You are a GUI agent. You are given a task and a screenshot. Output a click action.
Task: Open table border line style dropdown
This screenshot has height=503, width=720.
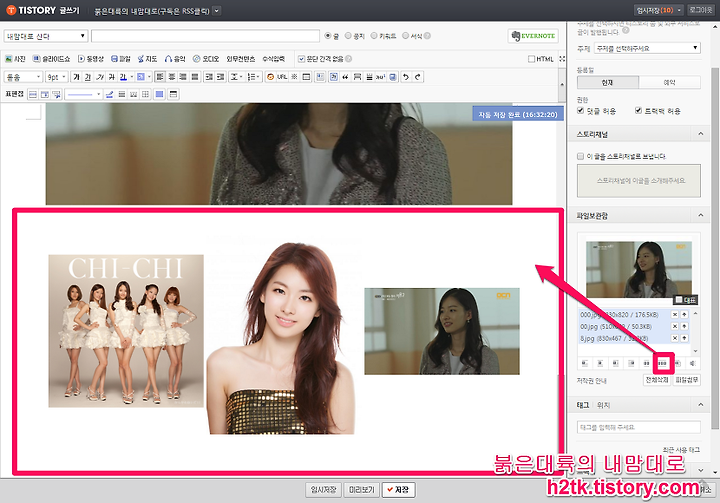(x=83, y=94)
